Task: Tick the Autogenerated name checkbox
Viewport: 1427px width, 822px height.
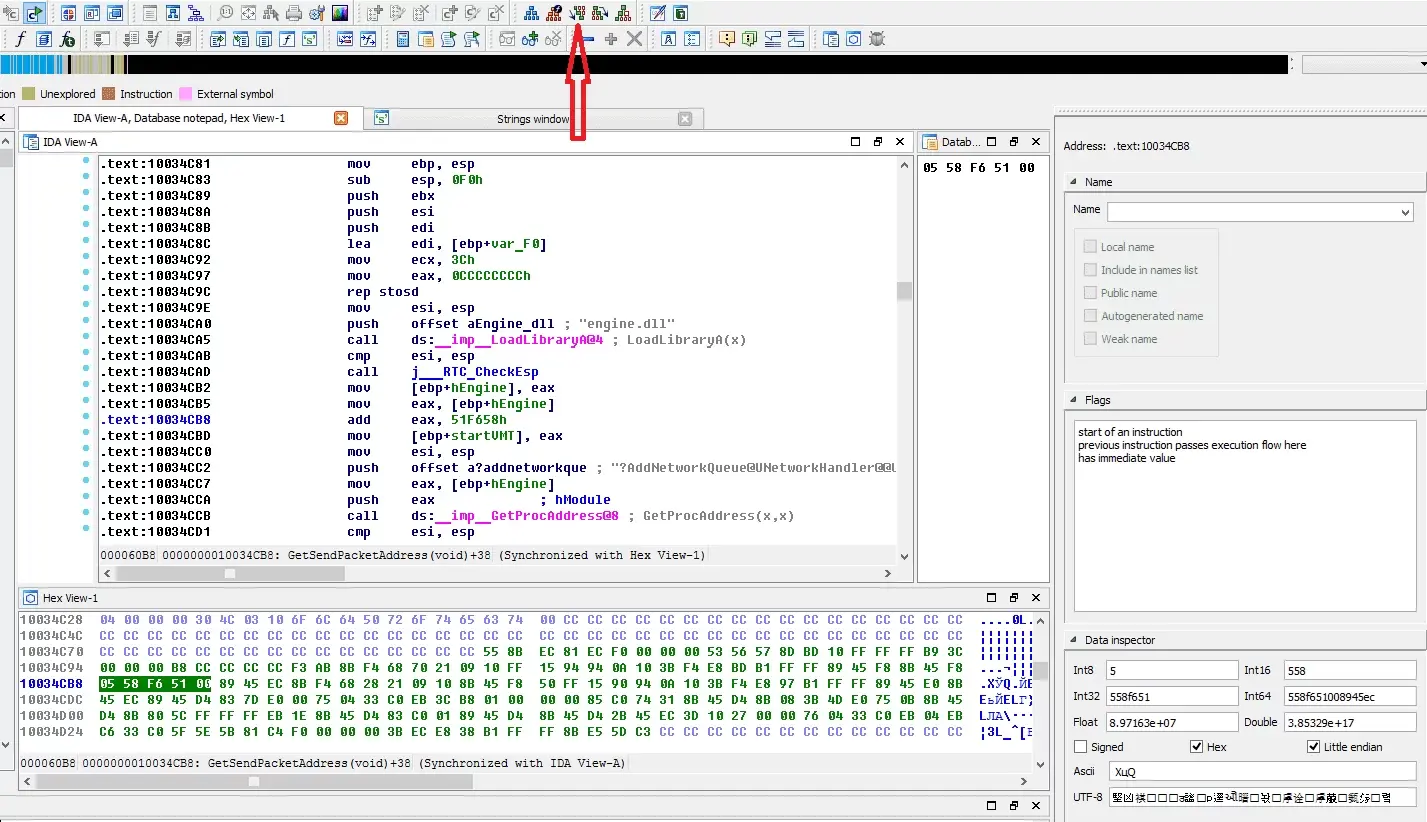Action: click(1090, 316)
